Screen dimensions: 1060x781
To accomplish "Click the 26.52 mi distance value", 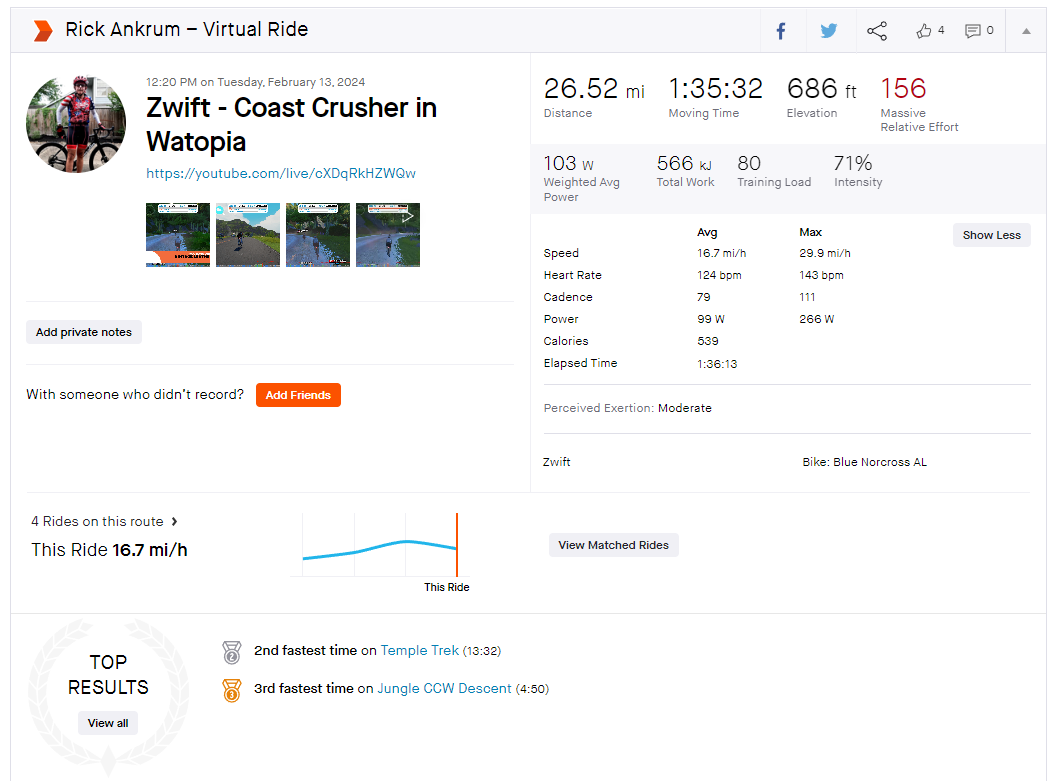I will 594,89.
